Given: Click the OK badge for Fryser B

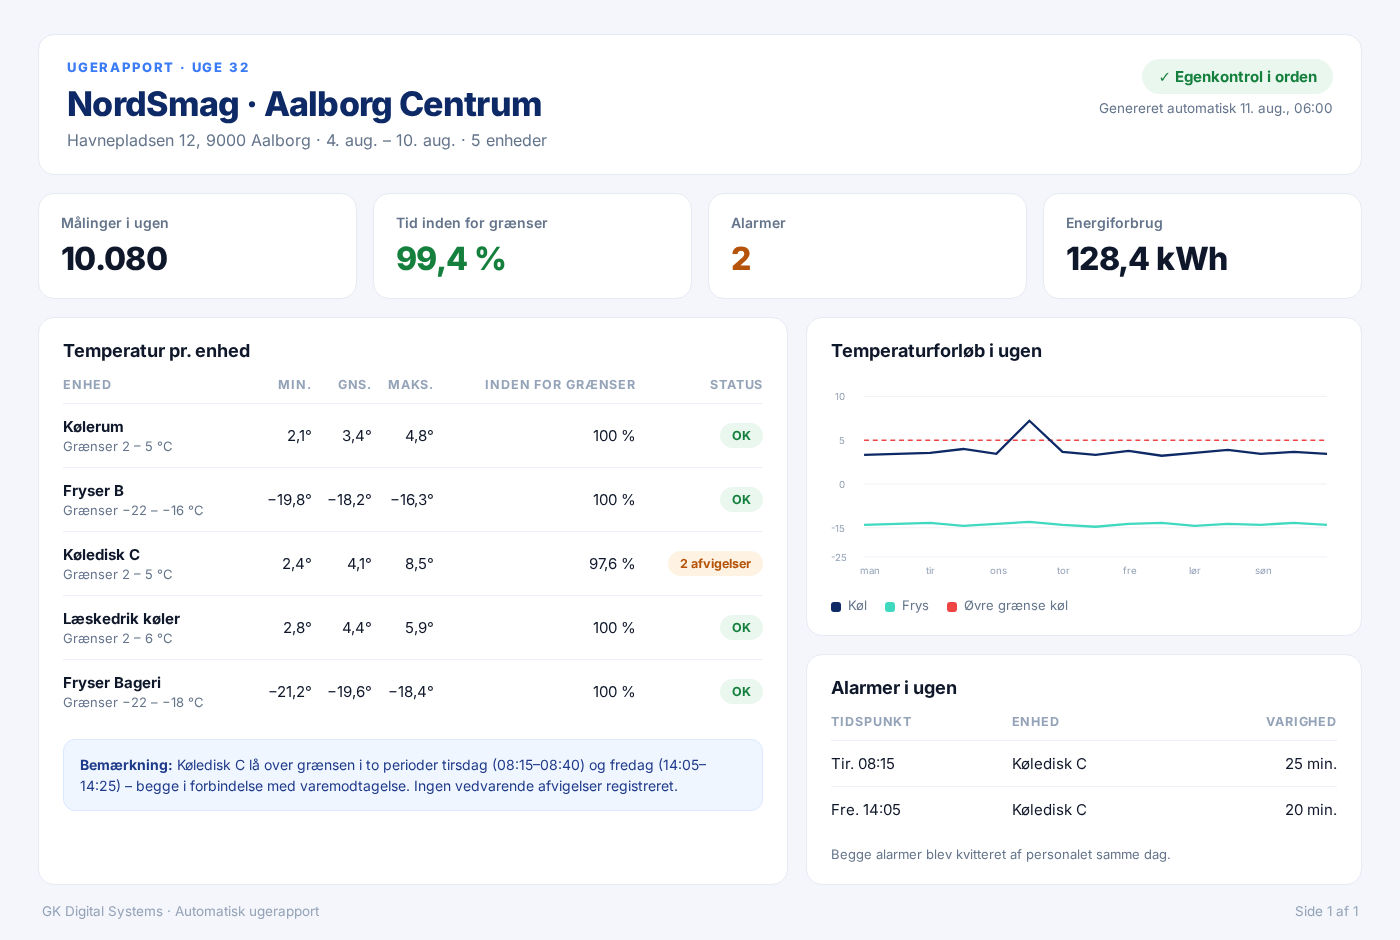Looking at the screenshot, I should click(741, 500).
